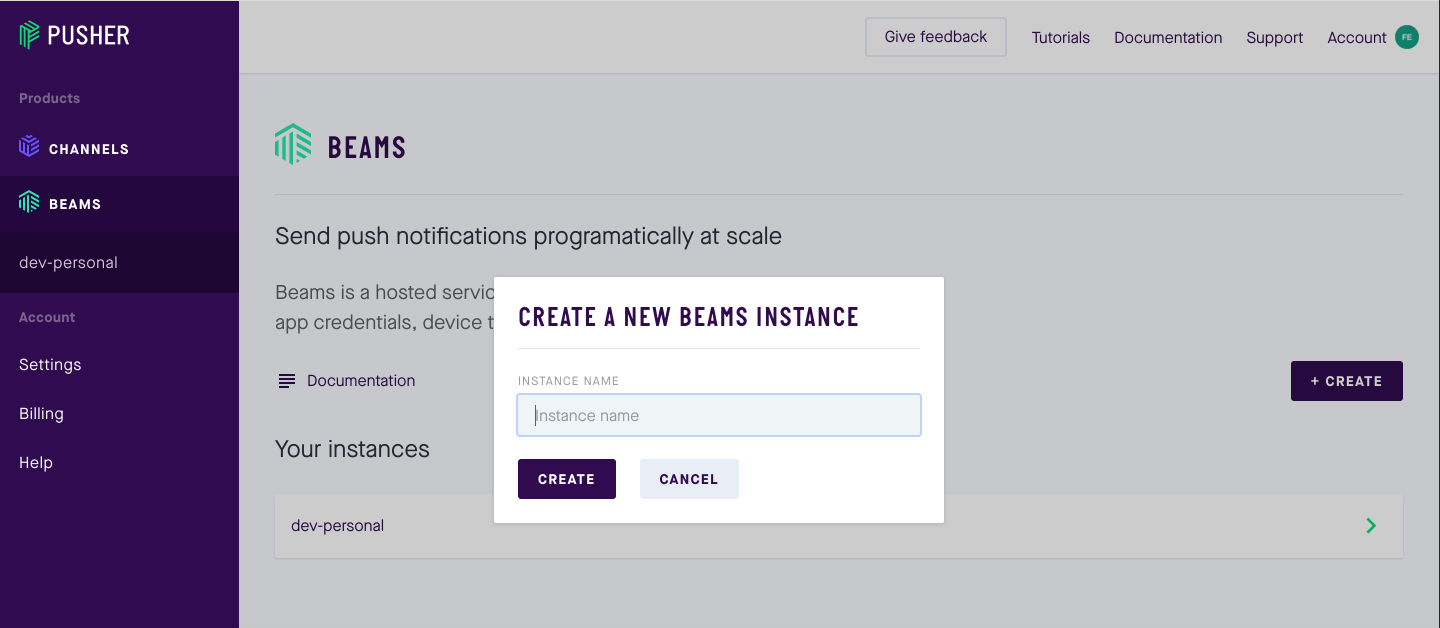Image resolution: width=1440 pixels, height=628 pixels.
Task: Confirm with dialog CREATE button
Action: coord(567,479)
